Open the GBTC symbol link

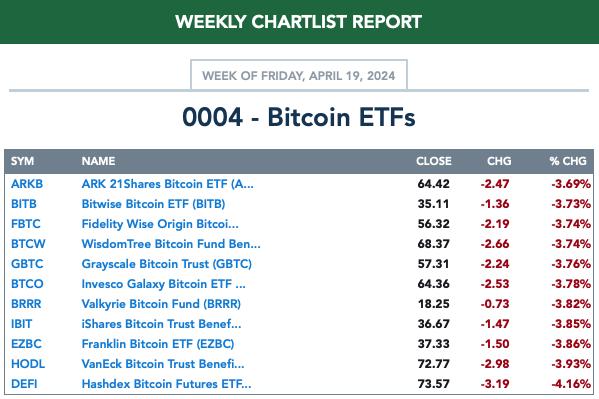pos(27,264)
